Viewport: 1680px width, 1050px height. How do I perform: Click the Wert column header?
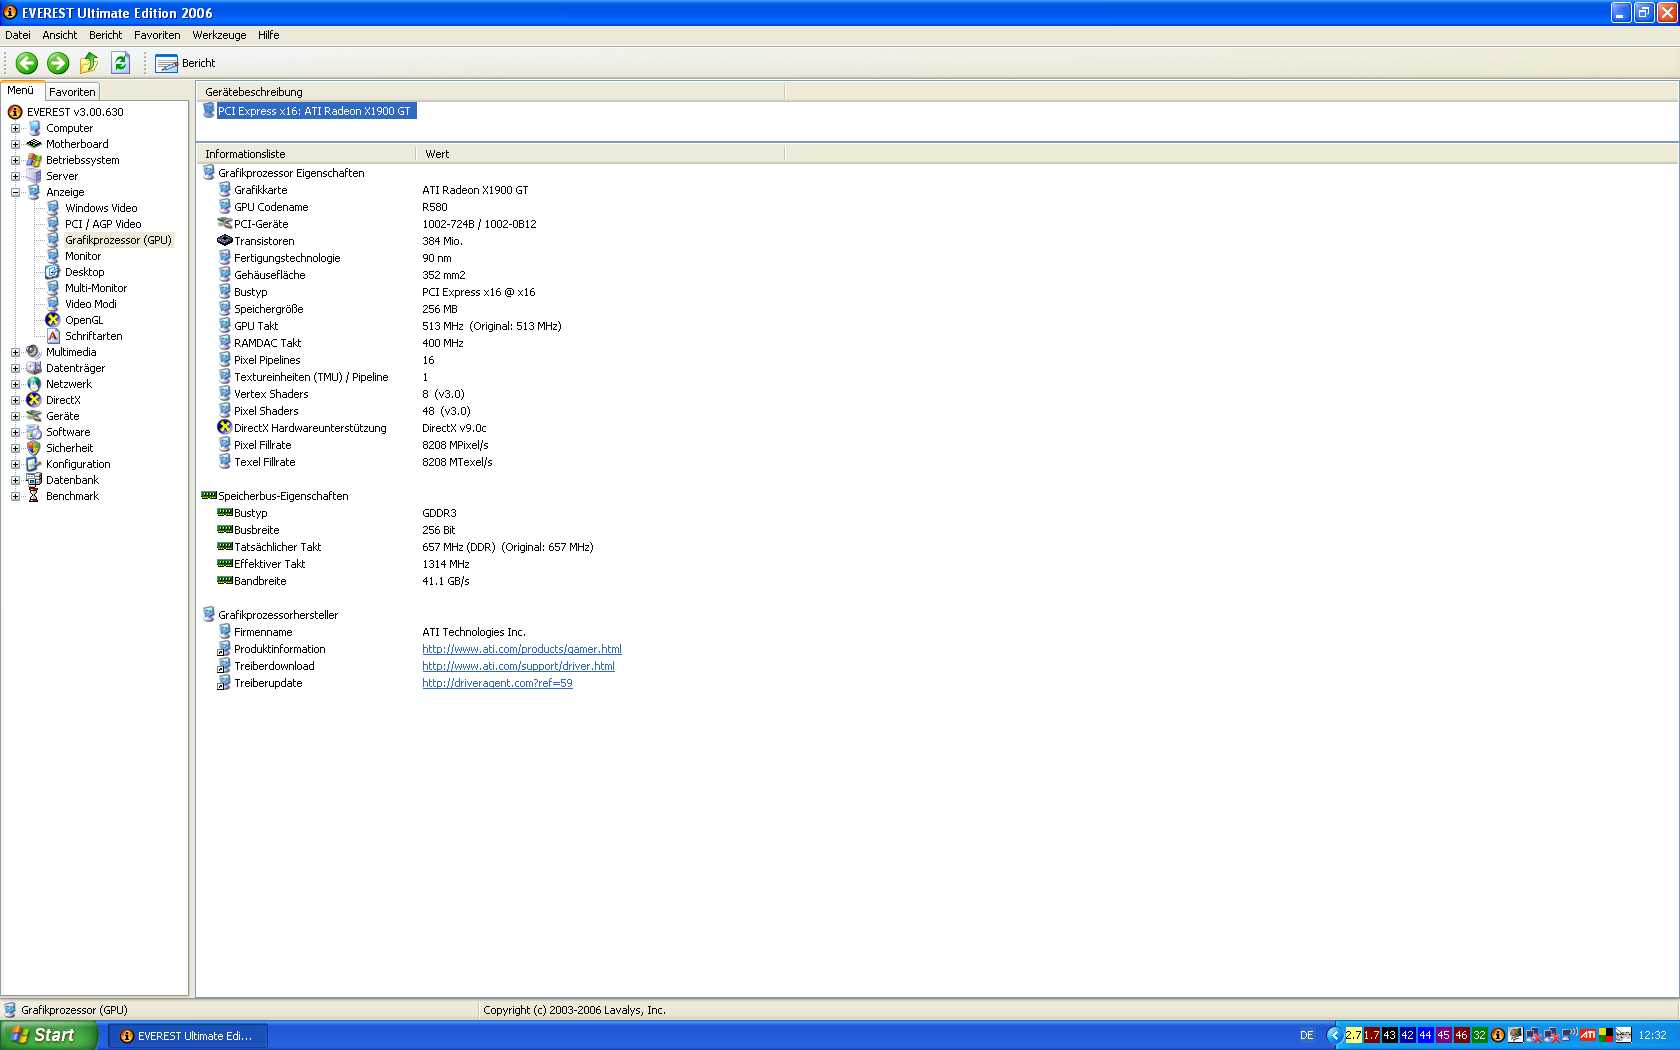[600, 154]
